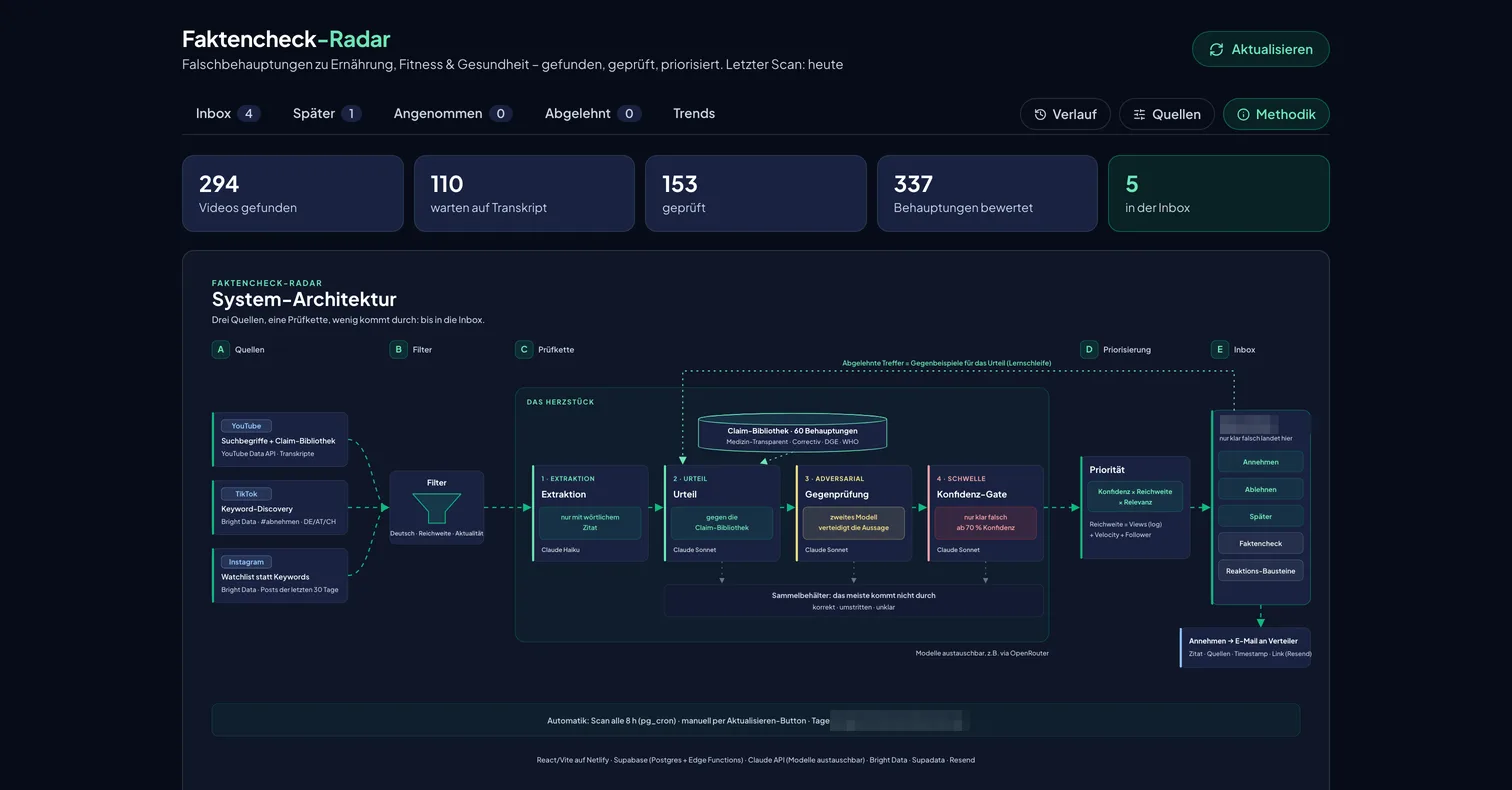Click the E badge next to Inbox
1512x790 pixels.
(1219, 349)
